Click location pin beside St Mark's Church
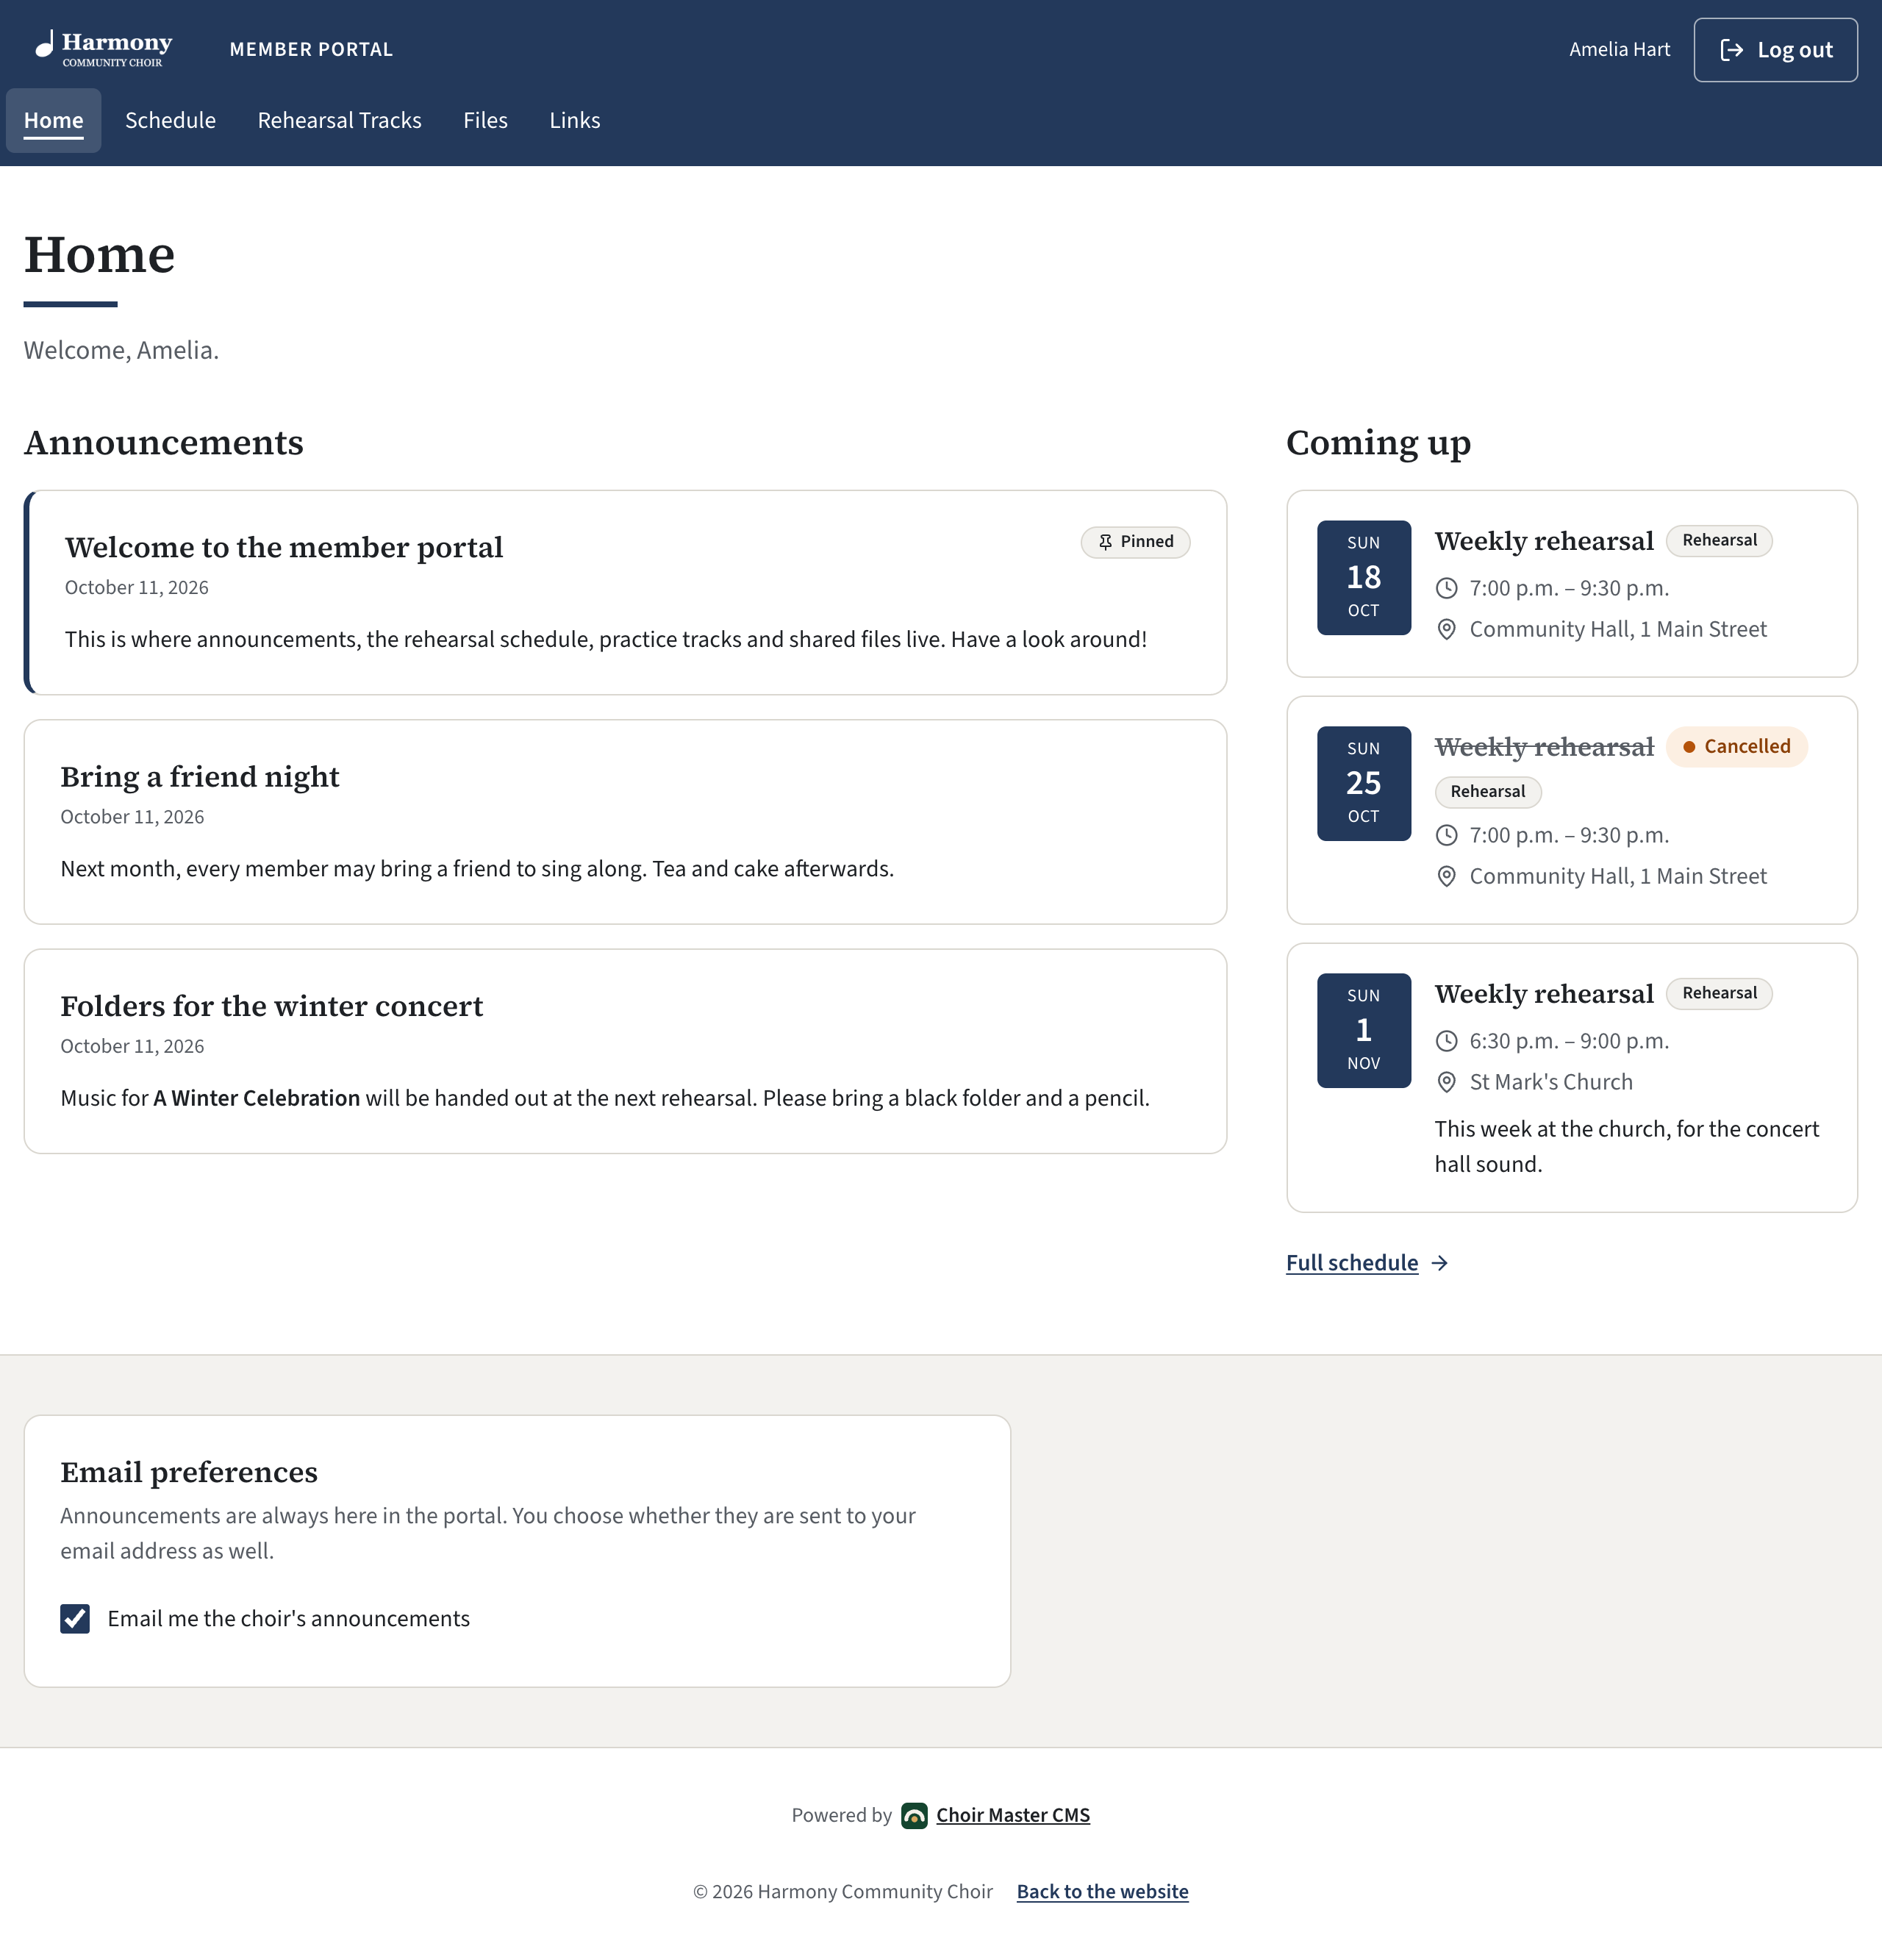This screenshot has width=1882, height=1960. click(1446, 1082)
